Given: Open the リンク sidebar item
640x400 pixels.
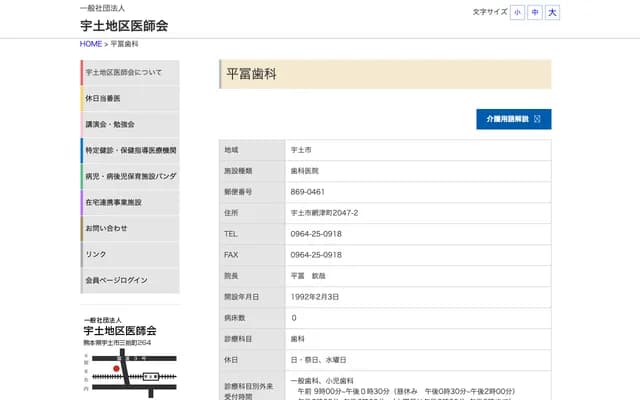Looking at the screenshot, I should pyautogui.click(x=130, y=254).
